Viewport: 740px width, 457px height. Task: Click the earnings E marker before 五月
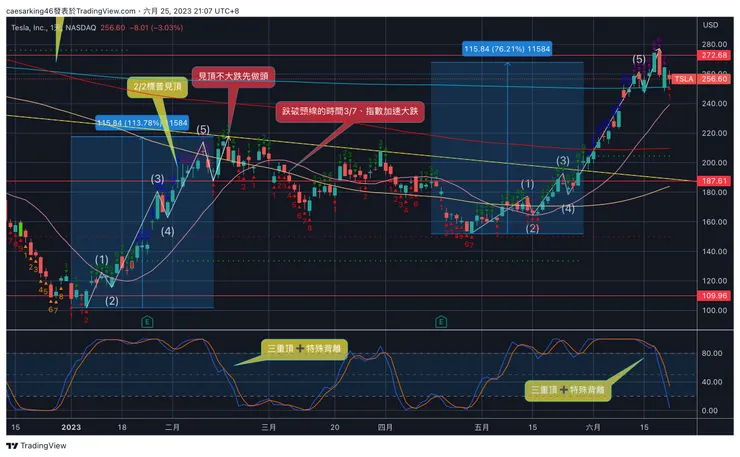441,322
